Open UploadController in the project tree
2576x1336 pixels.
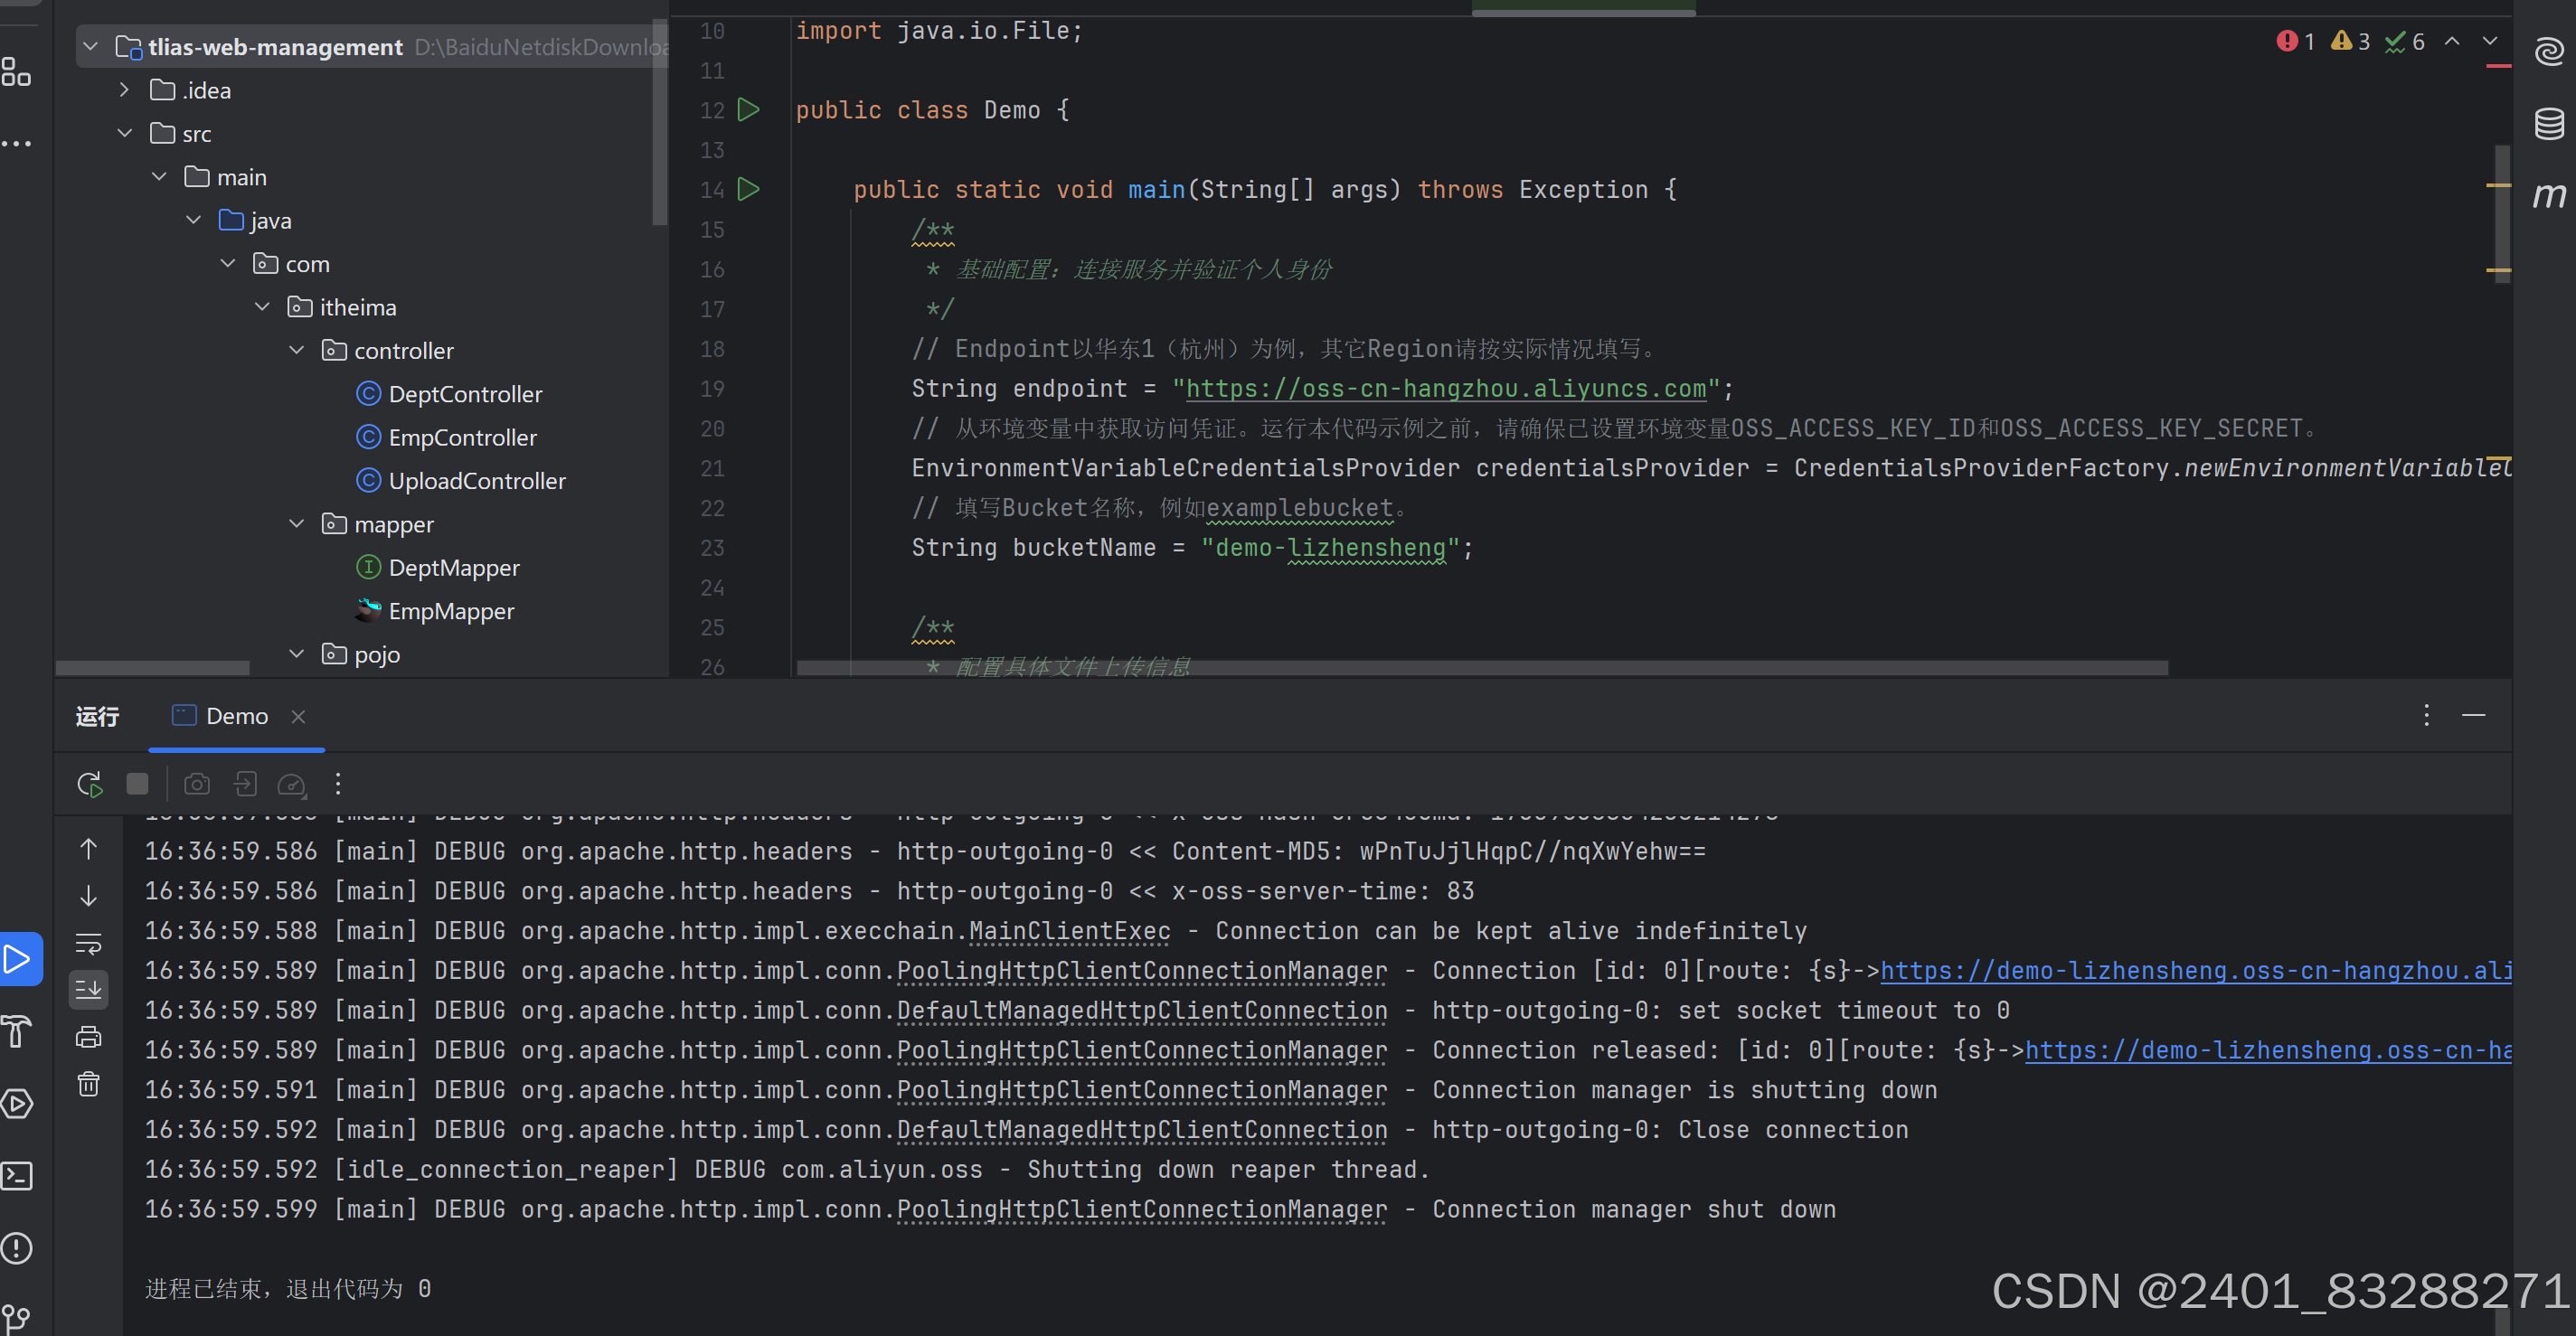click(476, 481)
